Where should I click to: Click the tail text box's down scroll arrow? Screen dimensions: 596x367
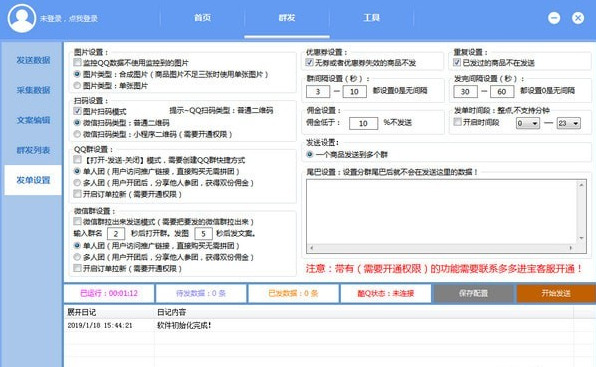[x=581, y=238]
